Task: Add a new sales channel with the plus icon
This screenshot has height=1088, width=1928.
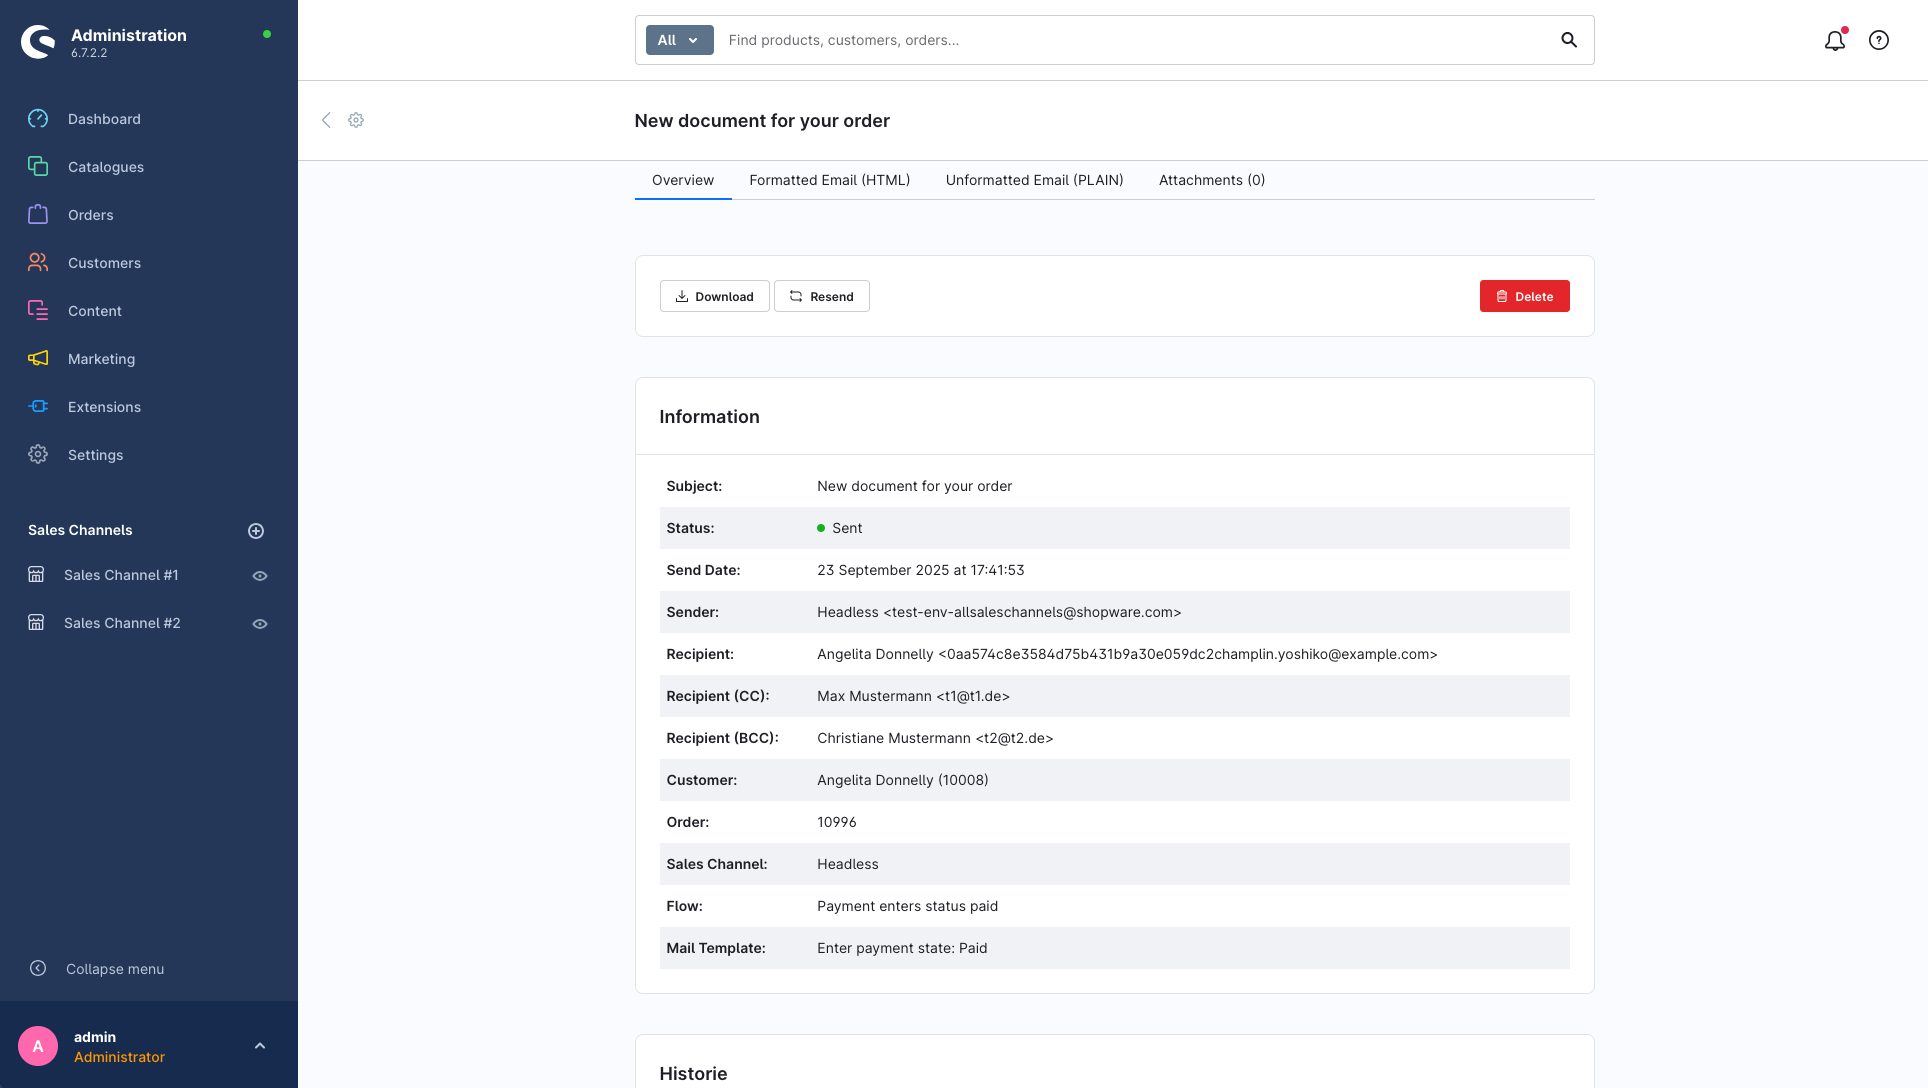Action: [256, 531]
